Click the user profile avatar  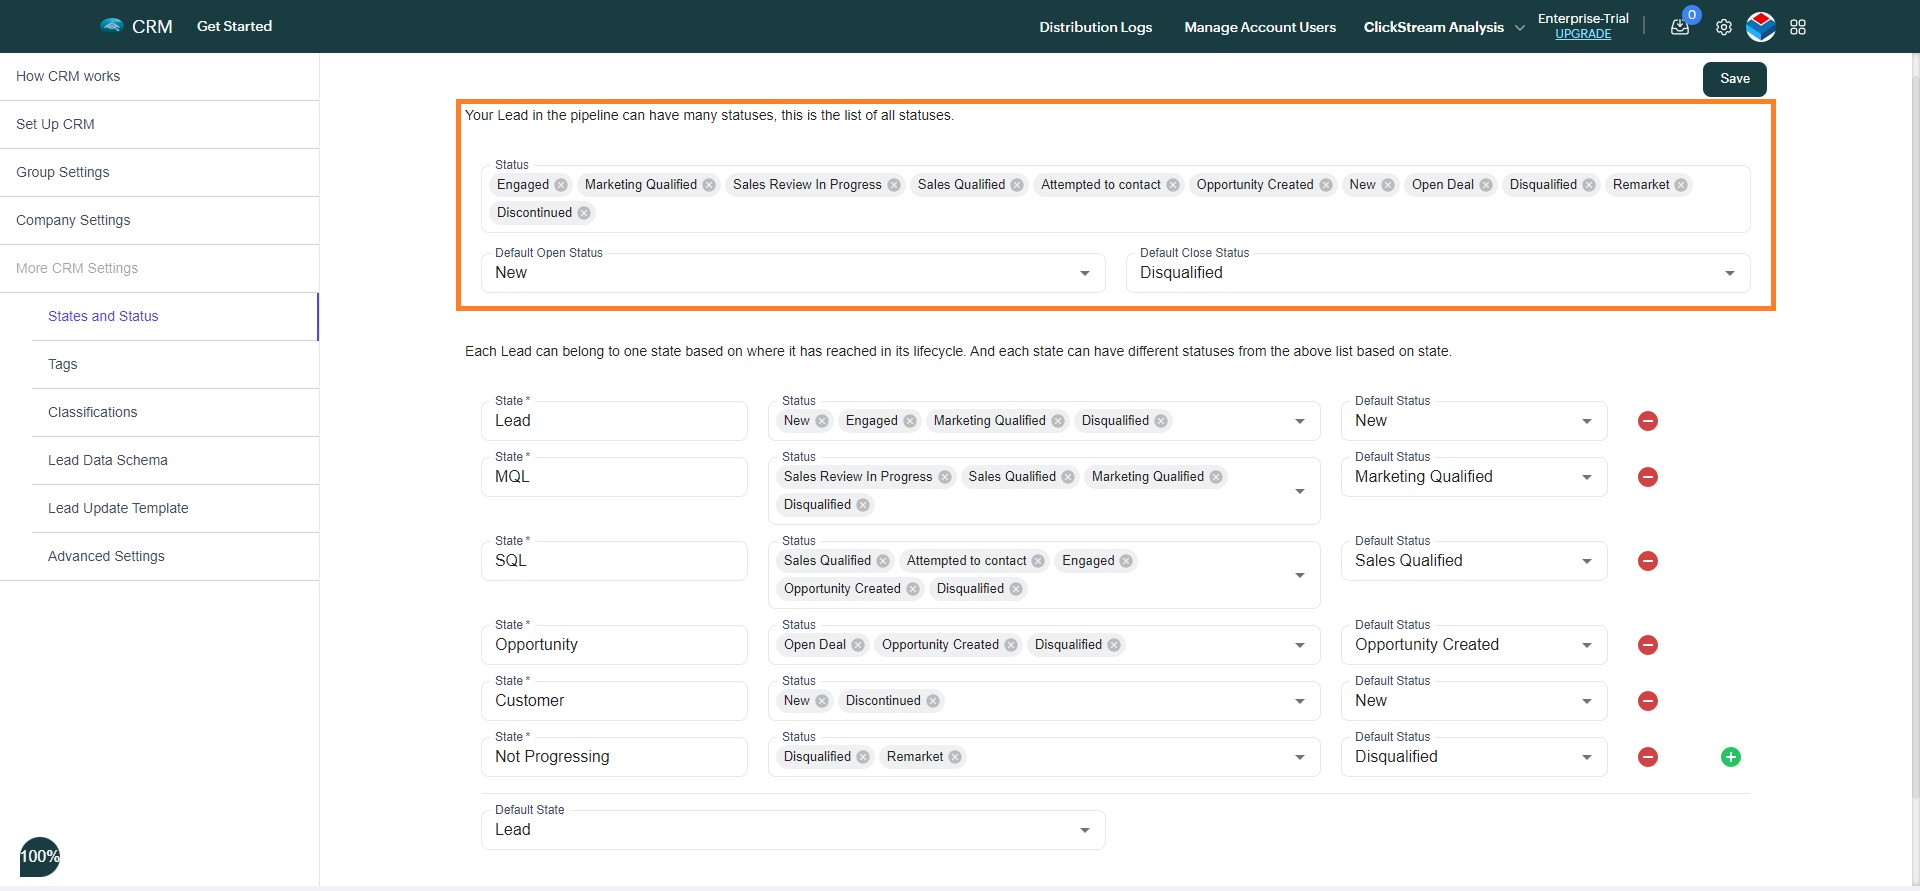click(1761, 27)
